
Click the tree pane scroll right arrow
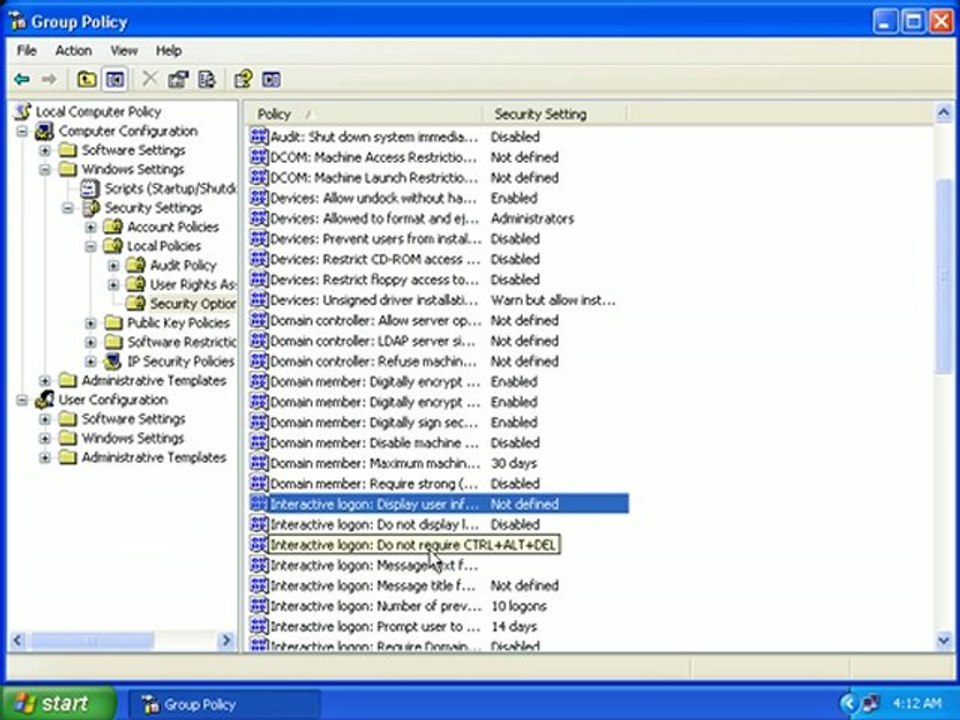(x=226, y=640)
